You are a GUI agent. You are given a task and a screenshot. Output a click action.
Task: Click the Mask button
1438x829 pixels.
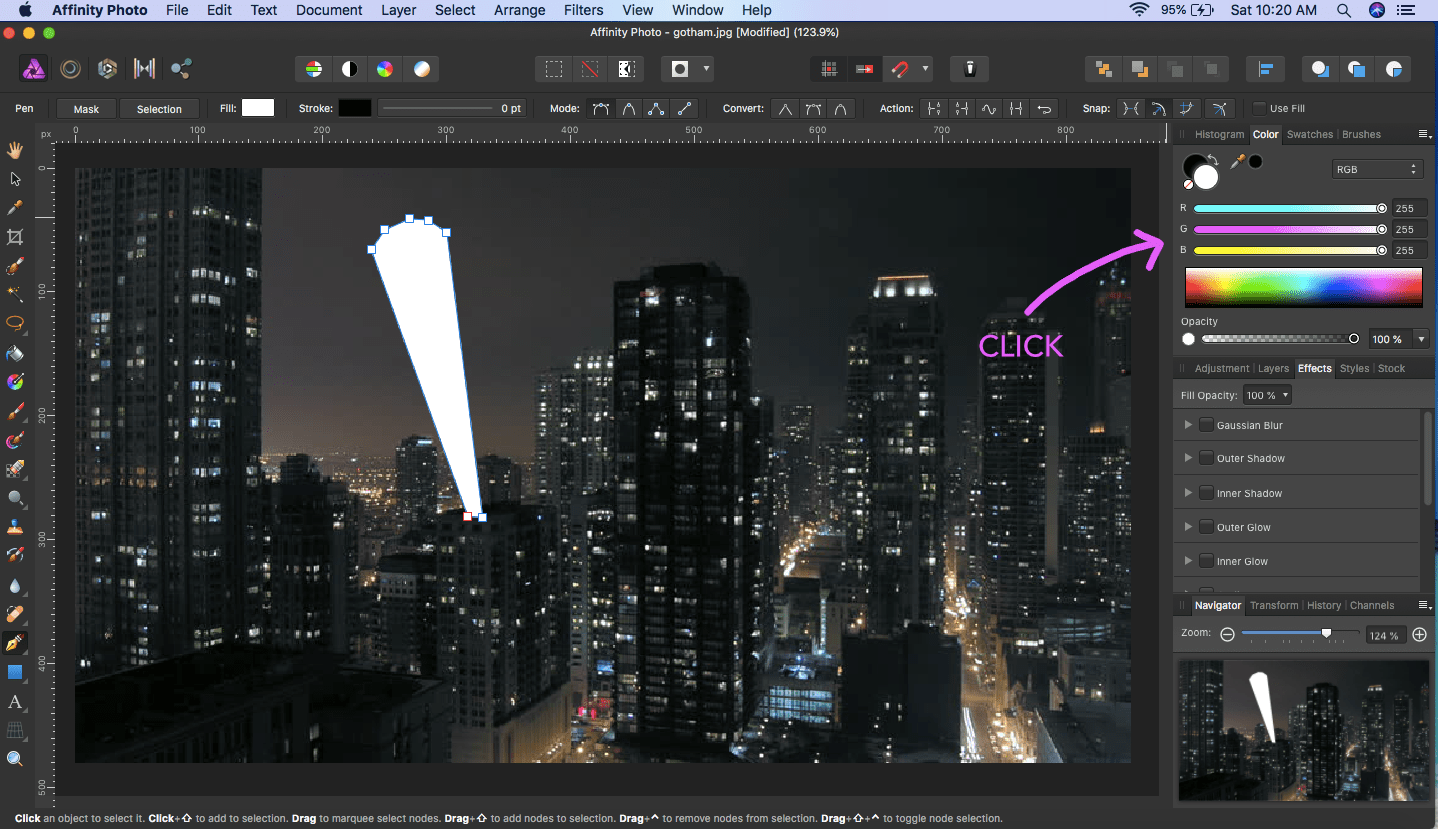(x=86, y=109)
